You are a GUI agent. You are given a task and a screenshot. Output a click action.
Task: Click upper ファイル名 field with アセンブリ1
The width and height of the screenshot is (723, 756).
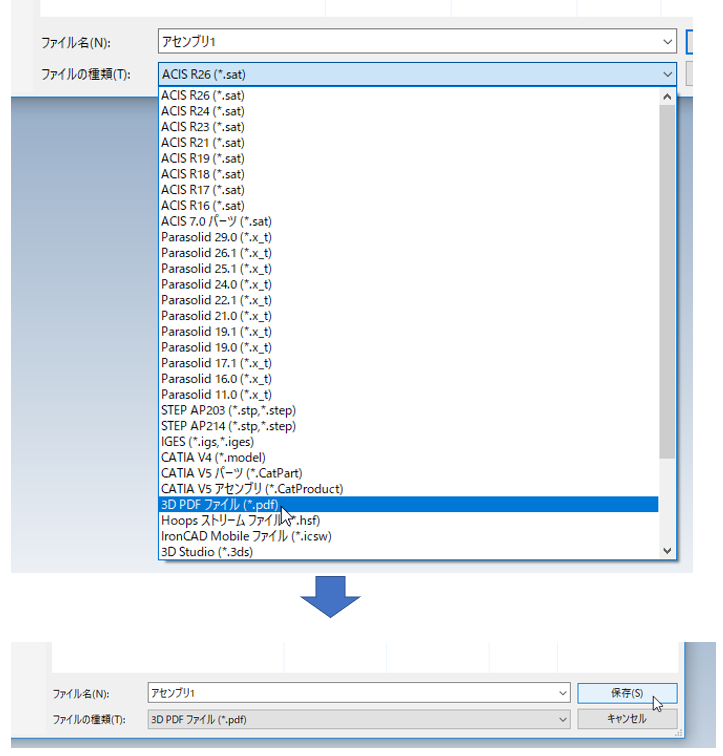coord(417,41)
